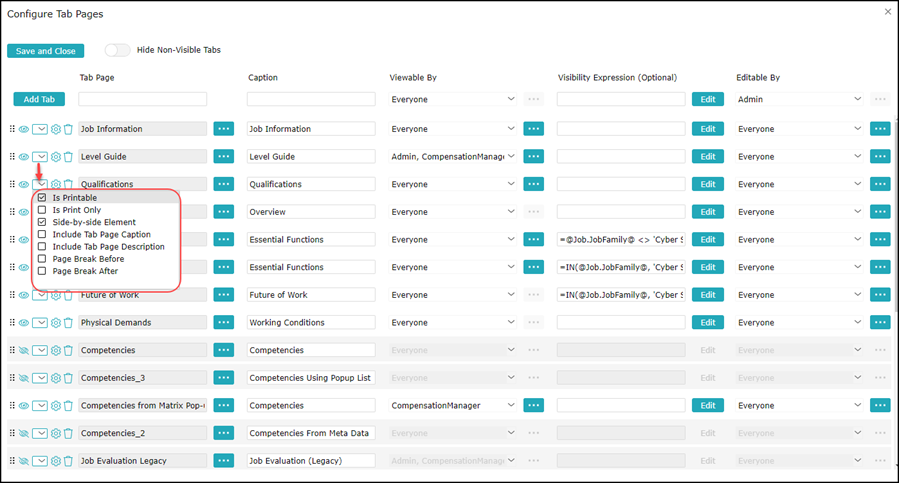The width and height of the screenshot is (899, 483).
Task: Expand print options dropdown for Level Guide
Action: (40, 157)
